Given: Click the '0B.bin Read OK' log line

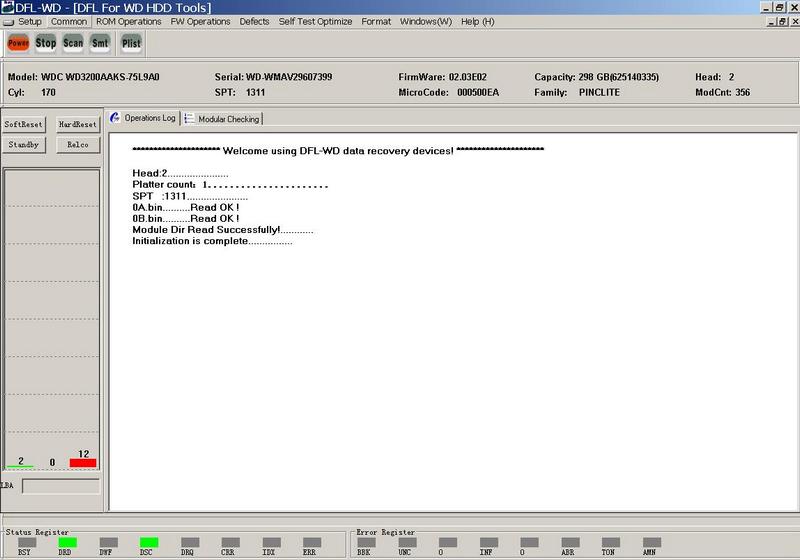Looking at the screenshot, I should (186, 218).
